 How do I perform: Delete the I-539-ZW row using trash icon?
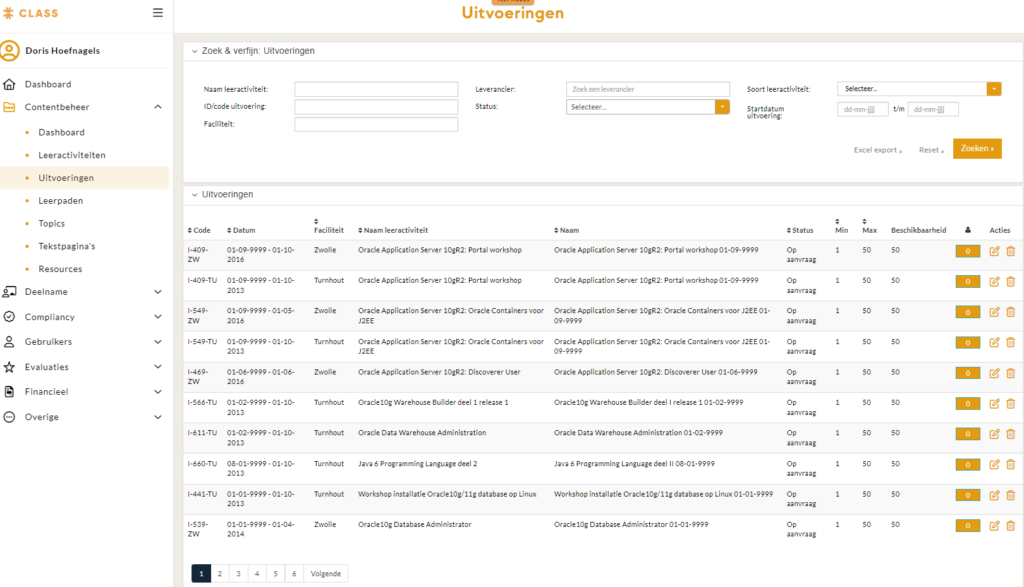tap(1010, 525)
